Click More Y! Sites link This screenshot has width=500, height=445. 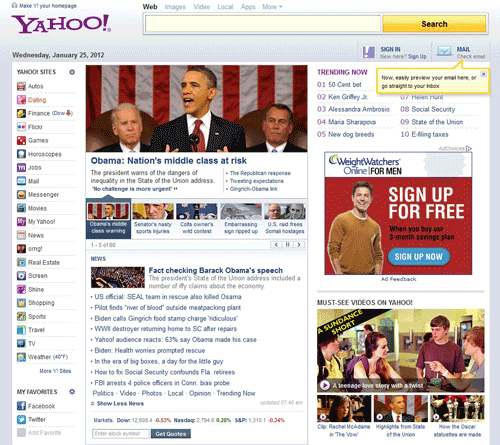pyautogui.click(x=55, y=371)
